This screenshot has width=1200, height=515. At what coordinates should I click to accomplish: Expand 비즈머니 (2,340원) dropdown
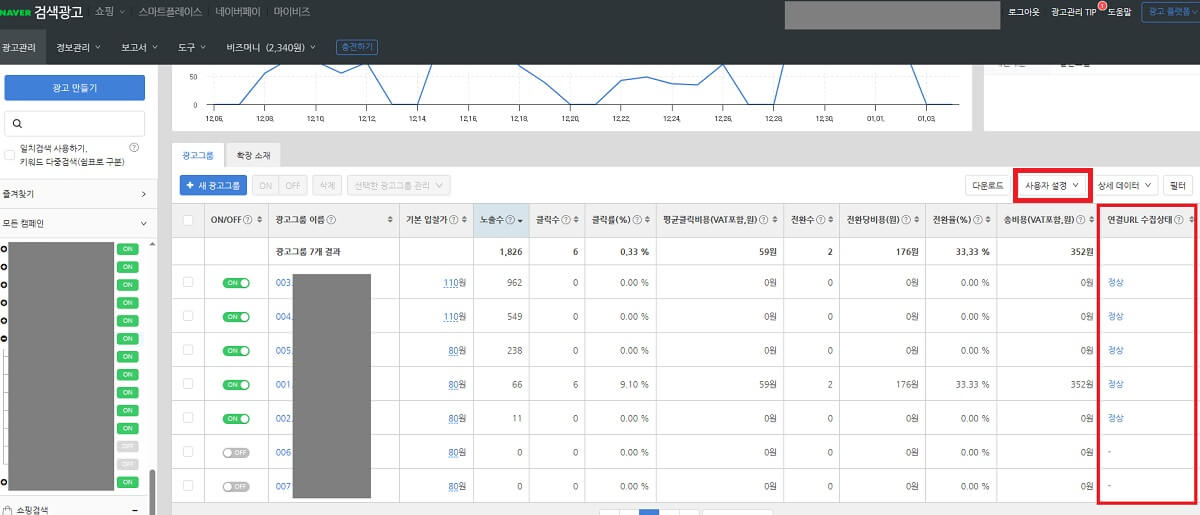pos(271,47)
